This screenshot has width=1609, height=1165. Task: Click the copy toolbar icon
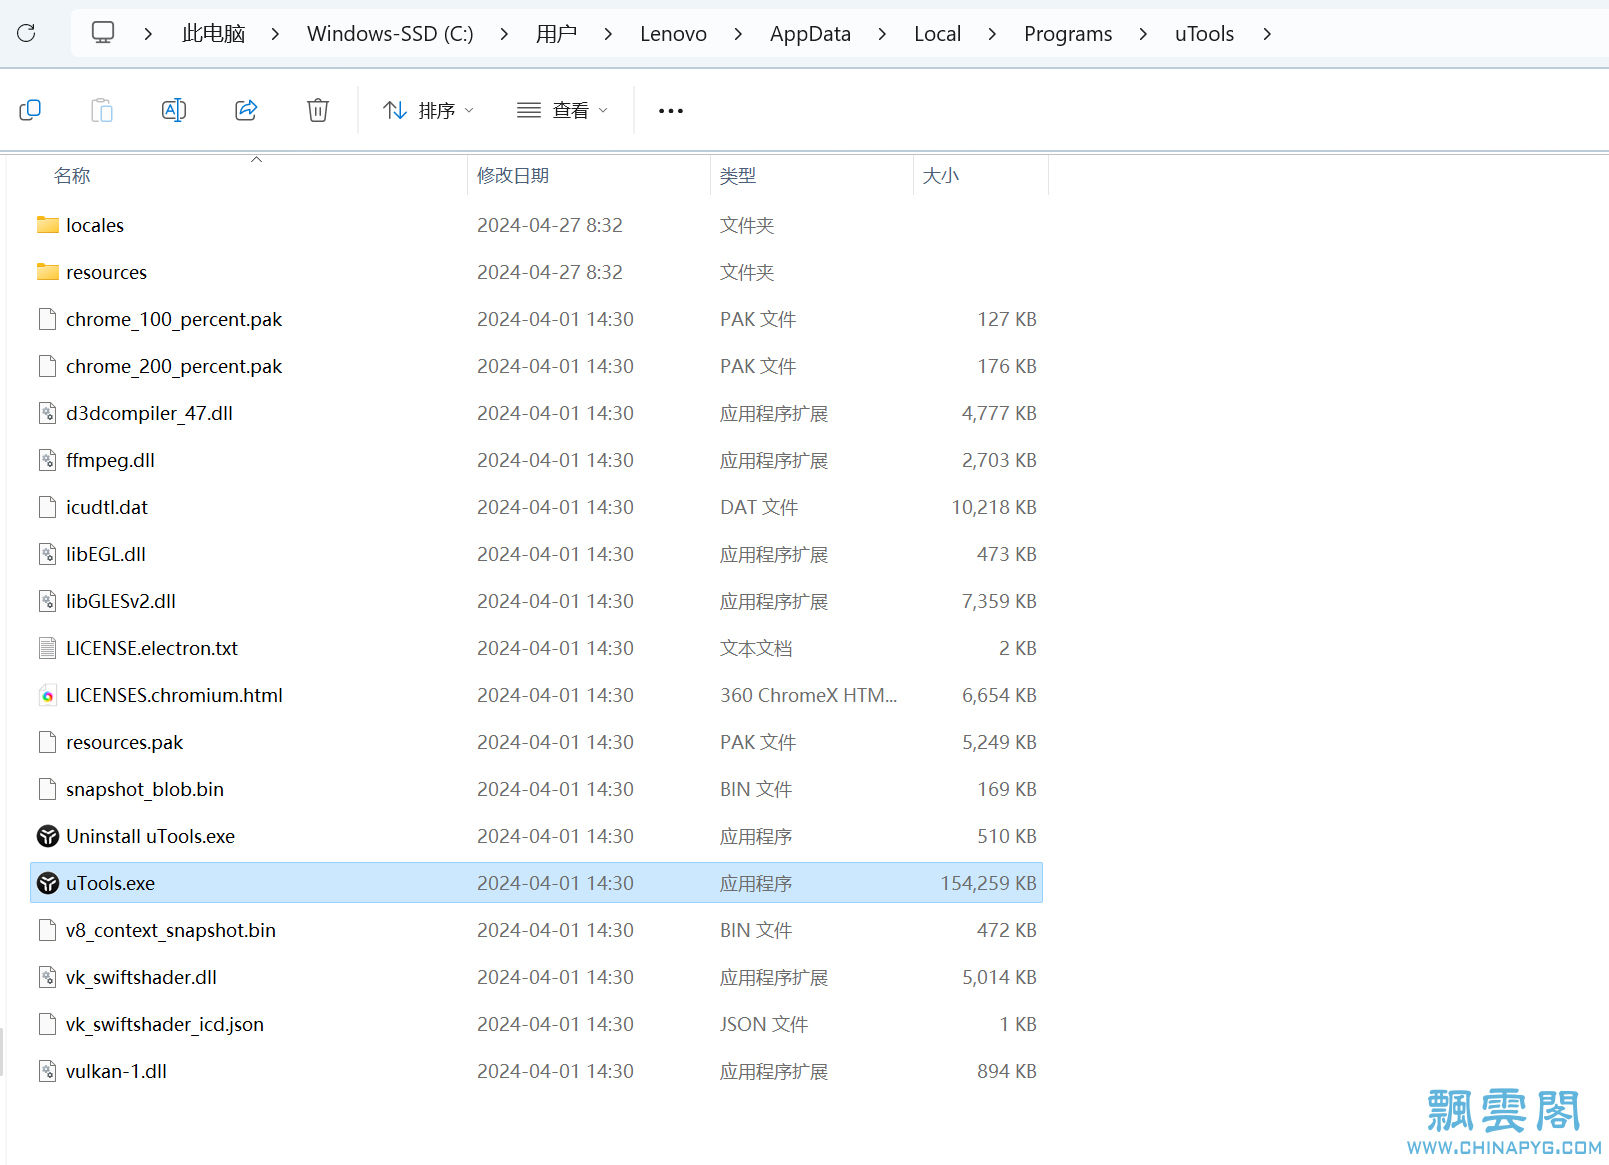30,110
